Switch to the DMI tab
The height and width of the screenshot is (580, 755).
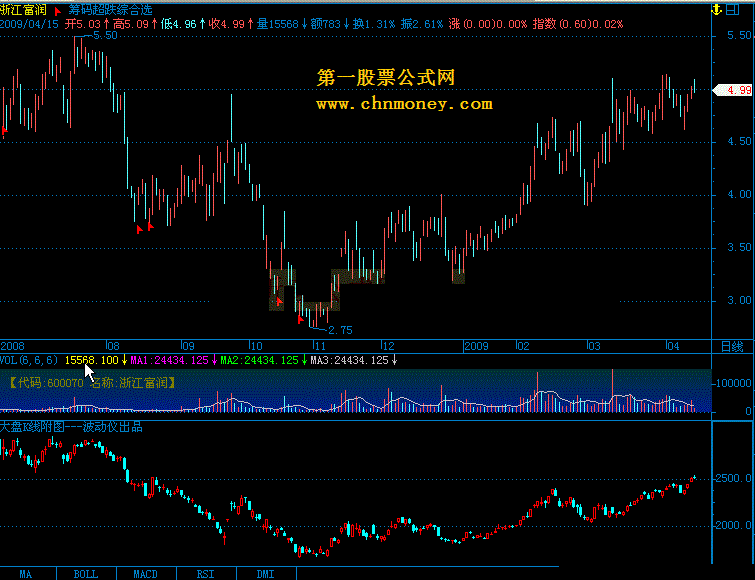tap(266, 574)
